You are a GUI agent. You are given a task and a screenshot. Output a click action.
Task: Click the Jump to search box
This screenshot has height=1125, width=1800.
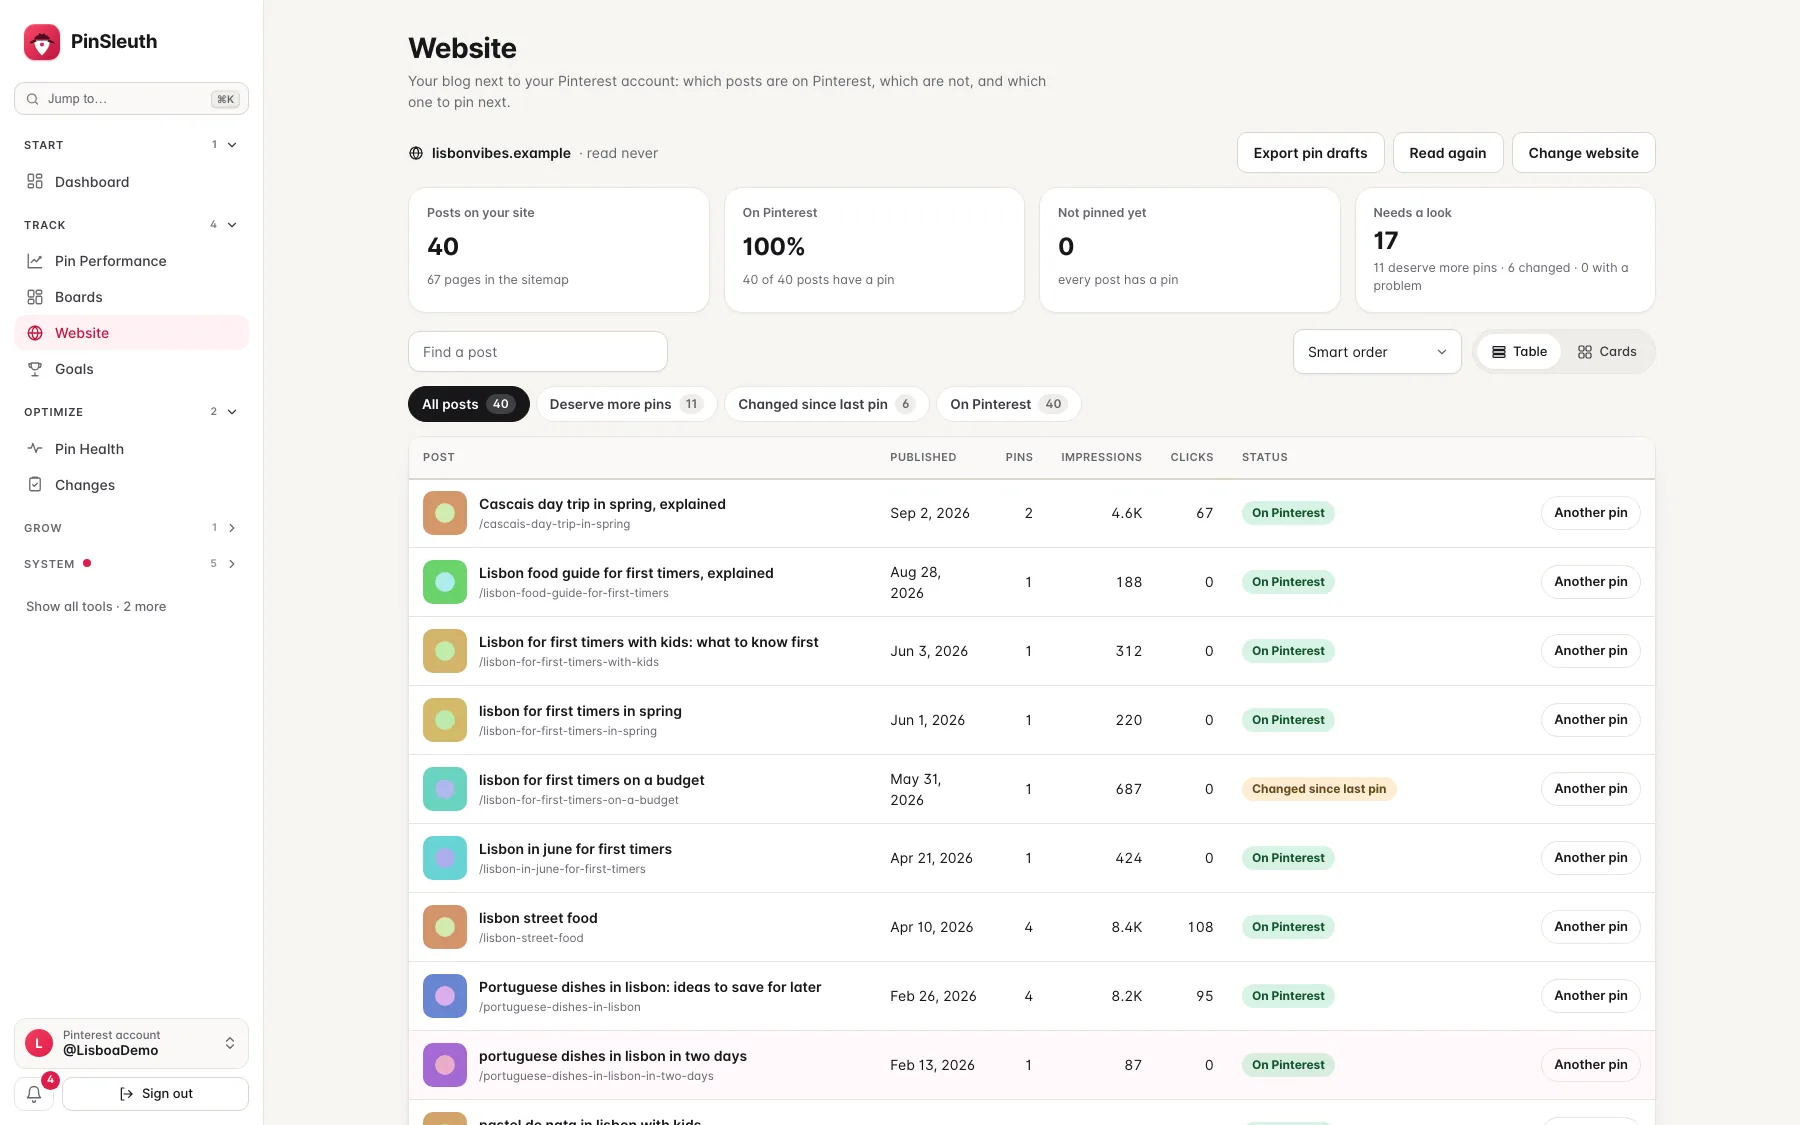point(131,99)
